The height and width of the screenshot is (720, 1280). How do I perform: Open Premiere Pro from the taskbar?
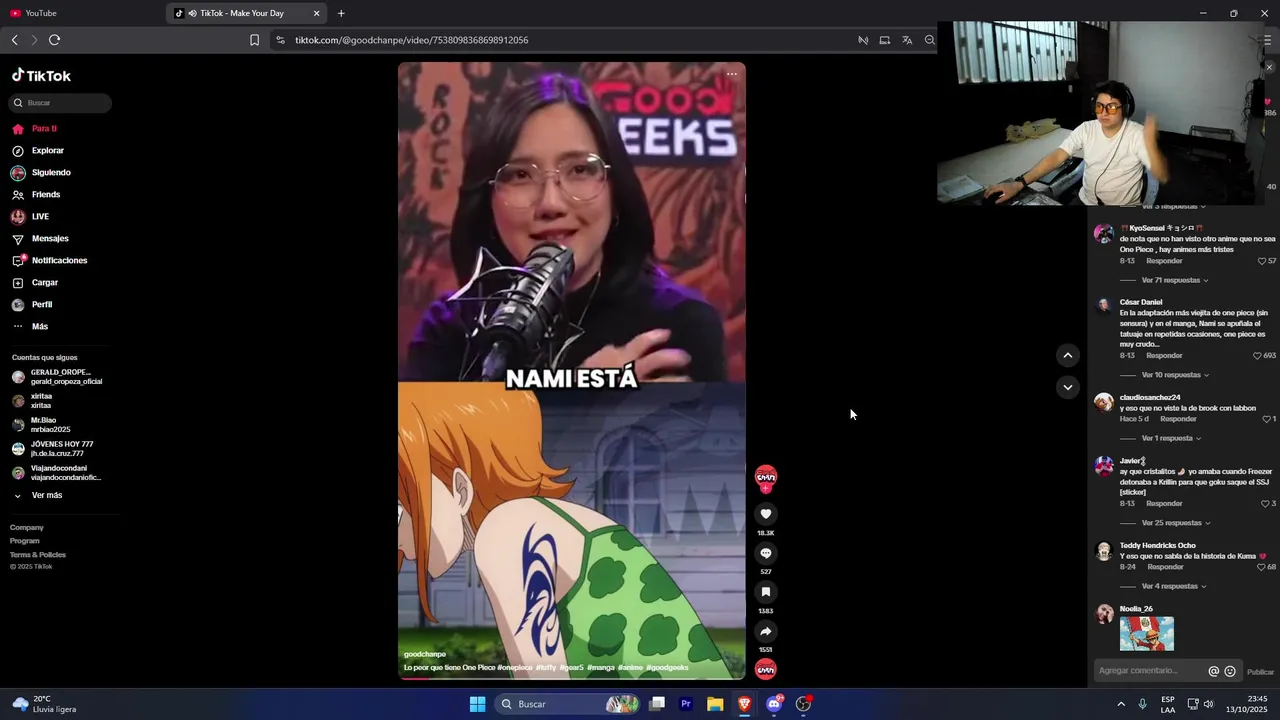pos(686,704)
